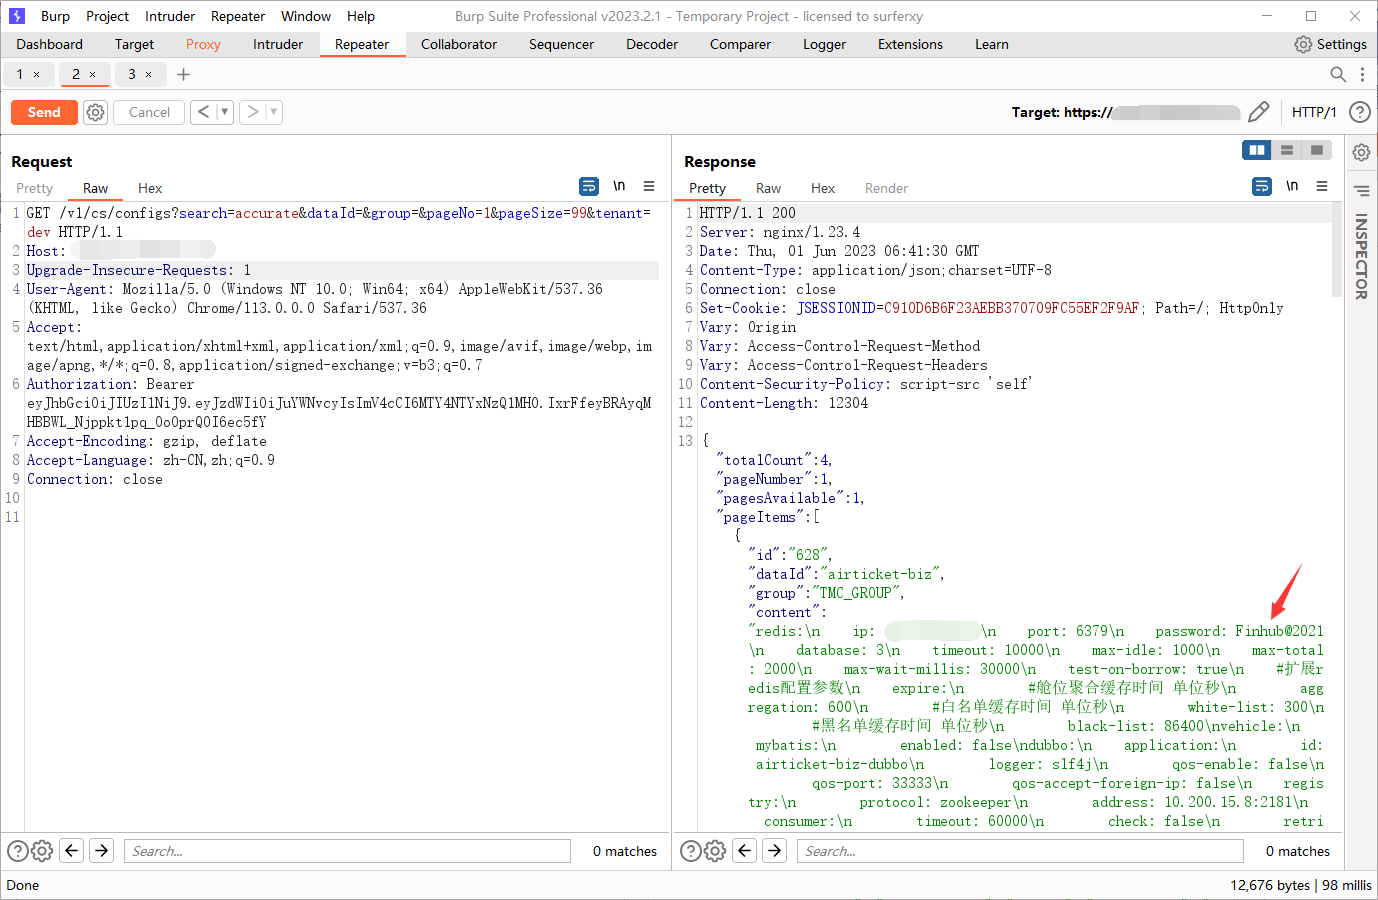Image resolution: width=1378 pixels, height=900 pixels.
Task: Open response search settings gear
Action: tap(715, 851)
